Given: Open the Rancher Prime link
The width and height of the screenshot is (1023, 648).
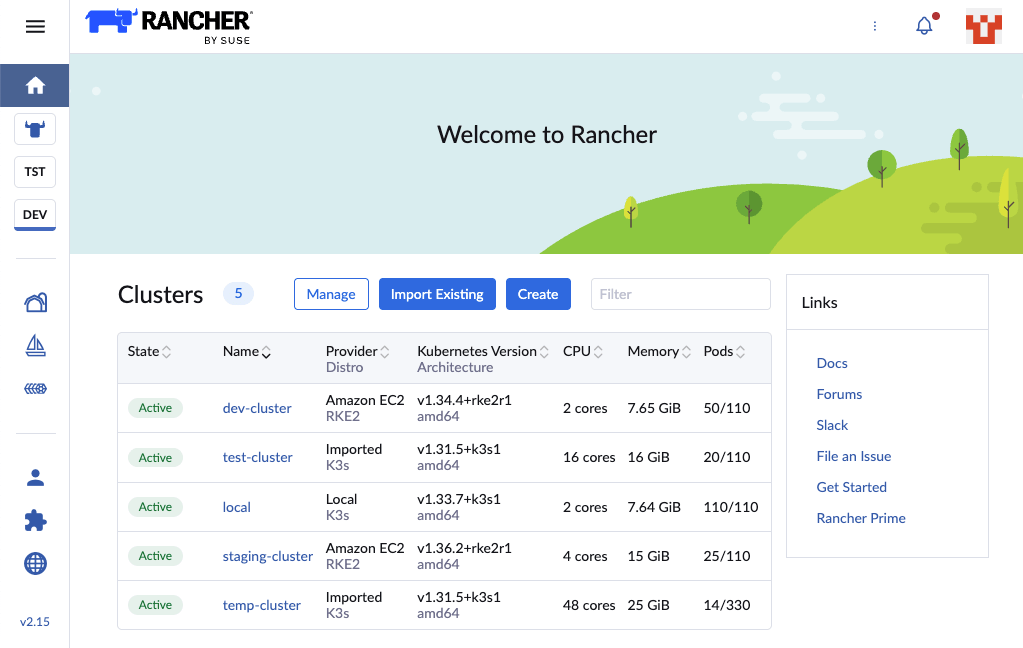Looking at the screenshot, I should (861, 518).
